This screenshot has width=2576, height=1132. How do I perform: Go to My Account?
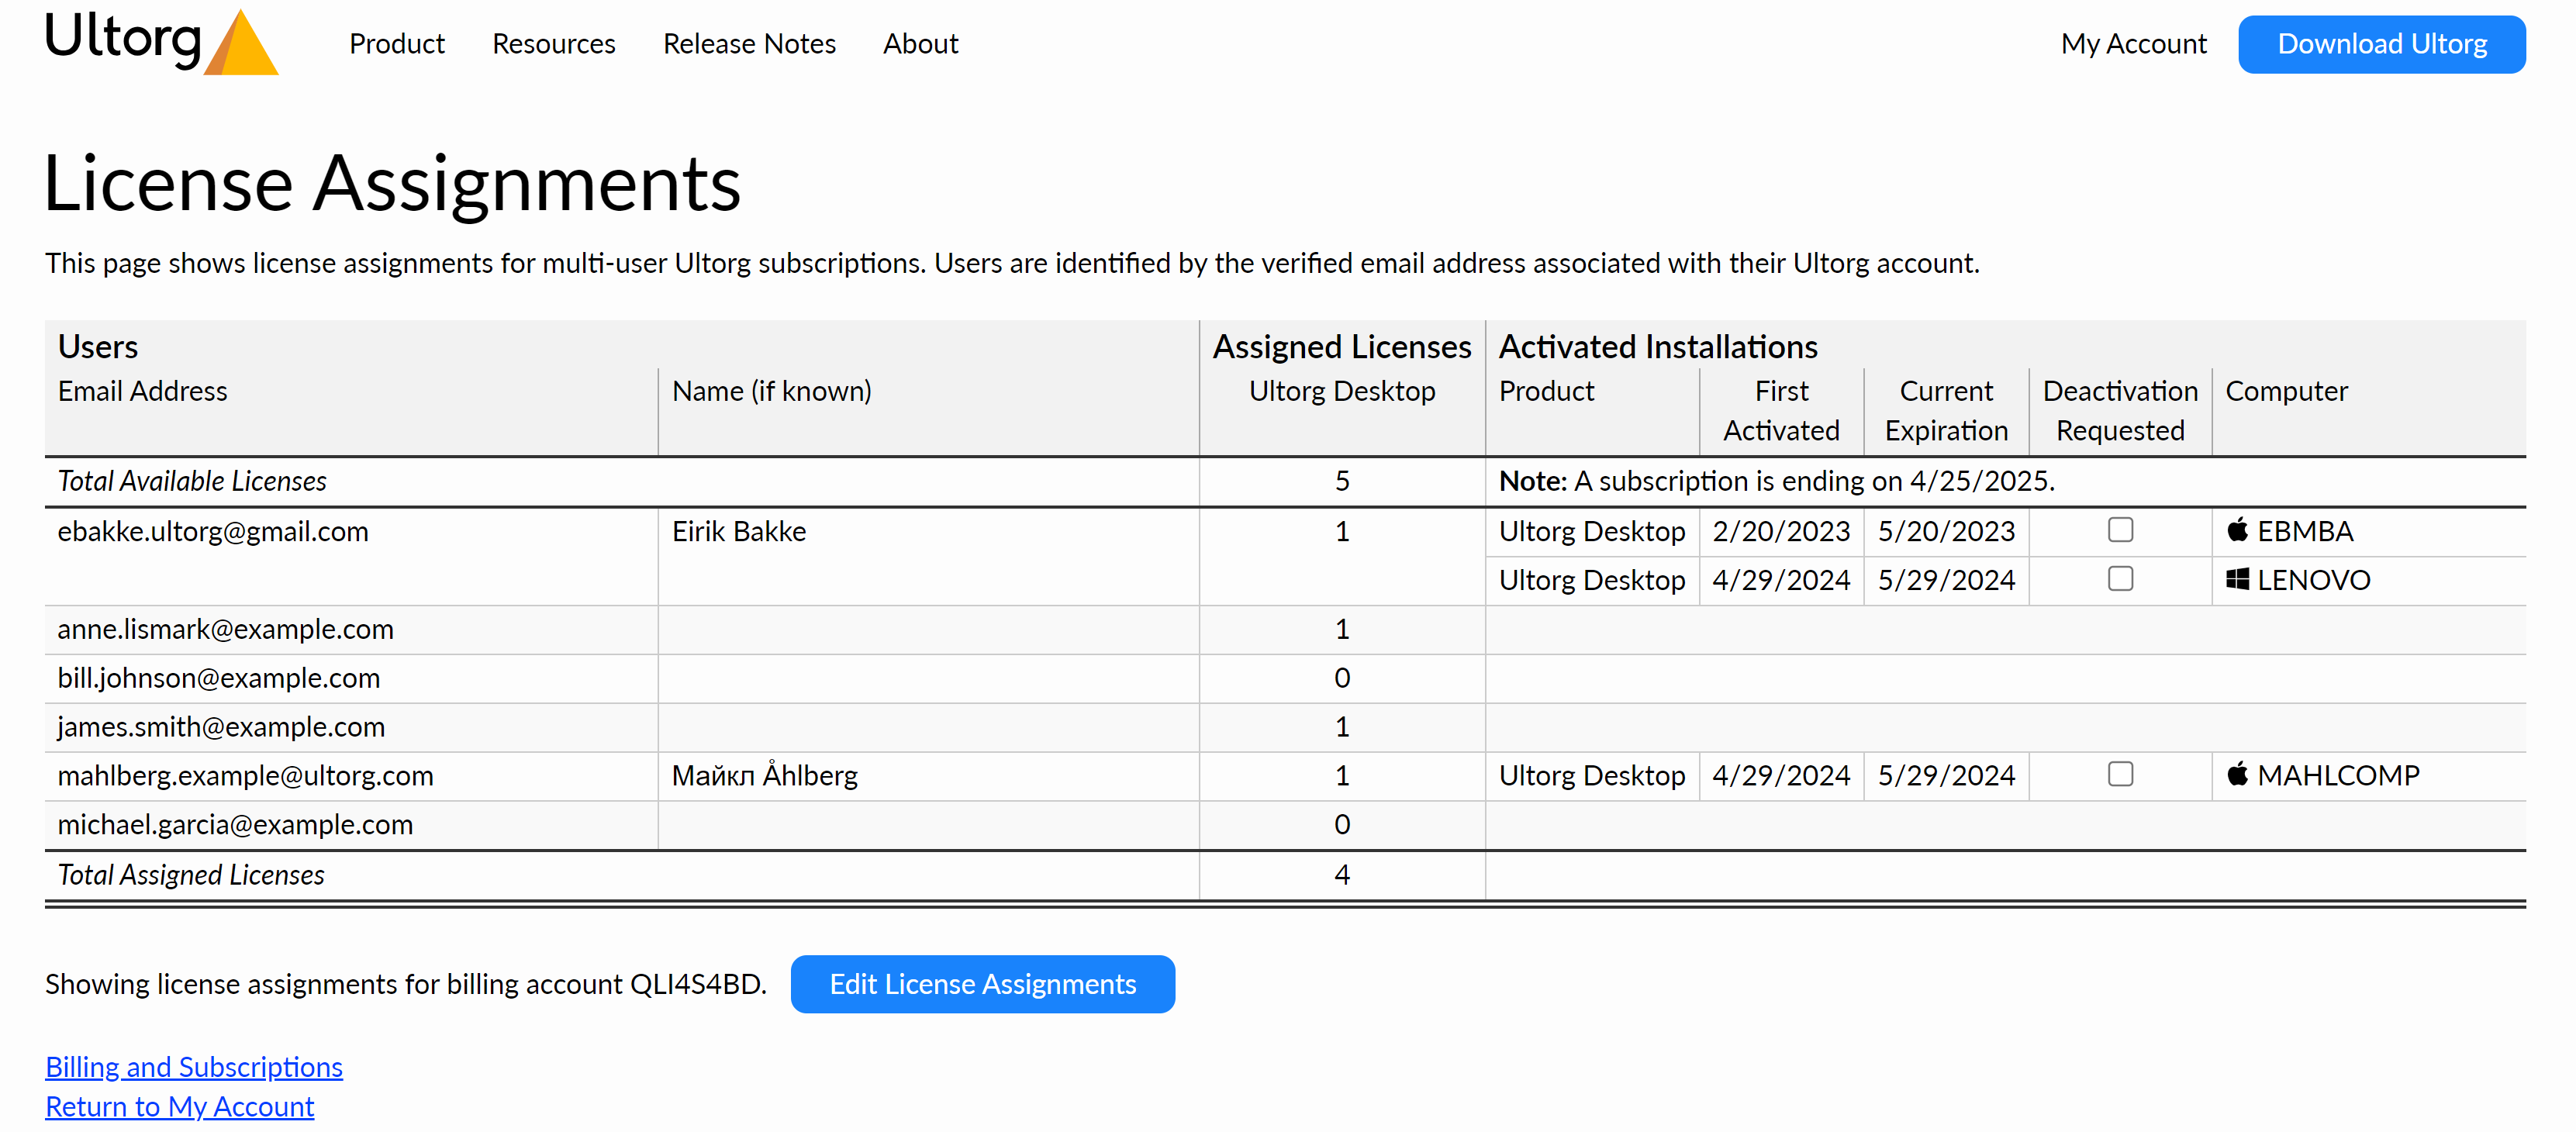tap(2133, 44)
